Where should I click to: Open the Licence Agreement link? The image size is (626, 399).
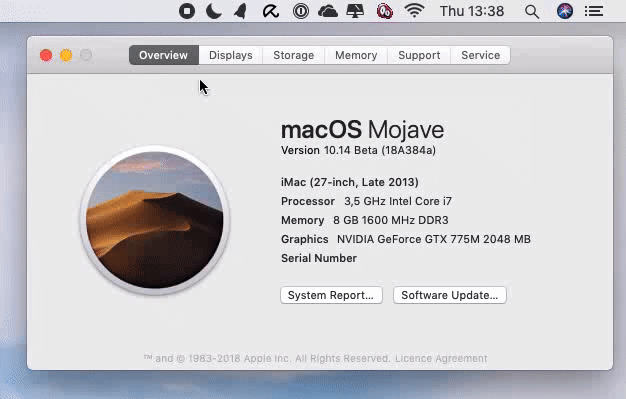point(441,358)
